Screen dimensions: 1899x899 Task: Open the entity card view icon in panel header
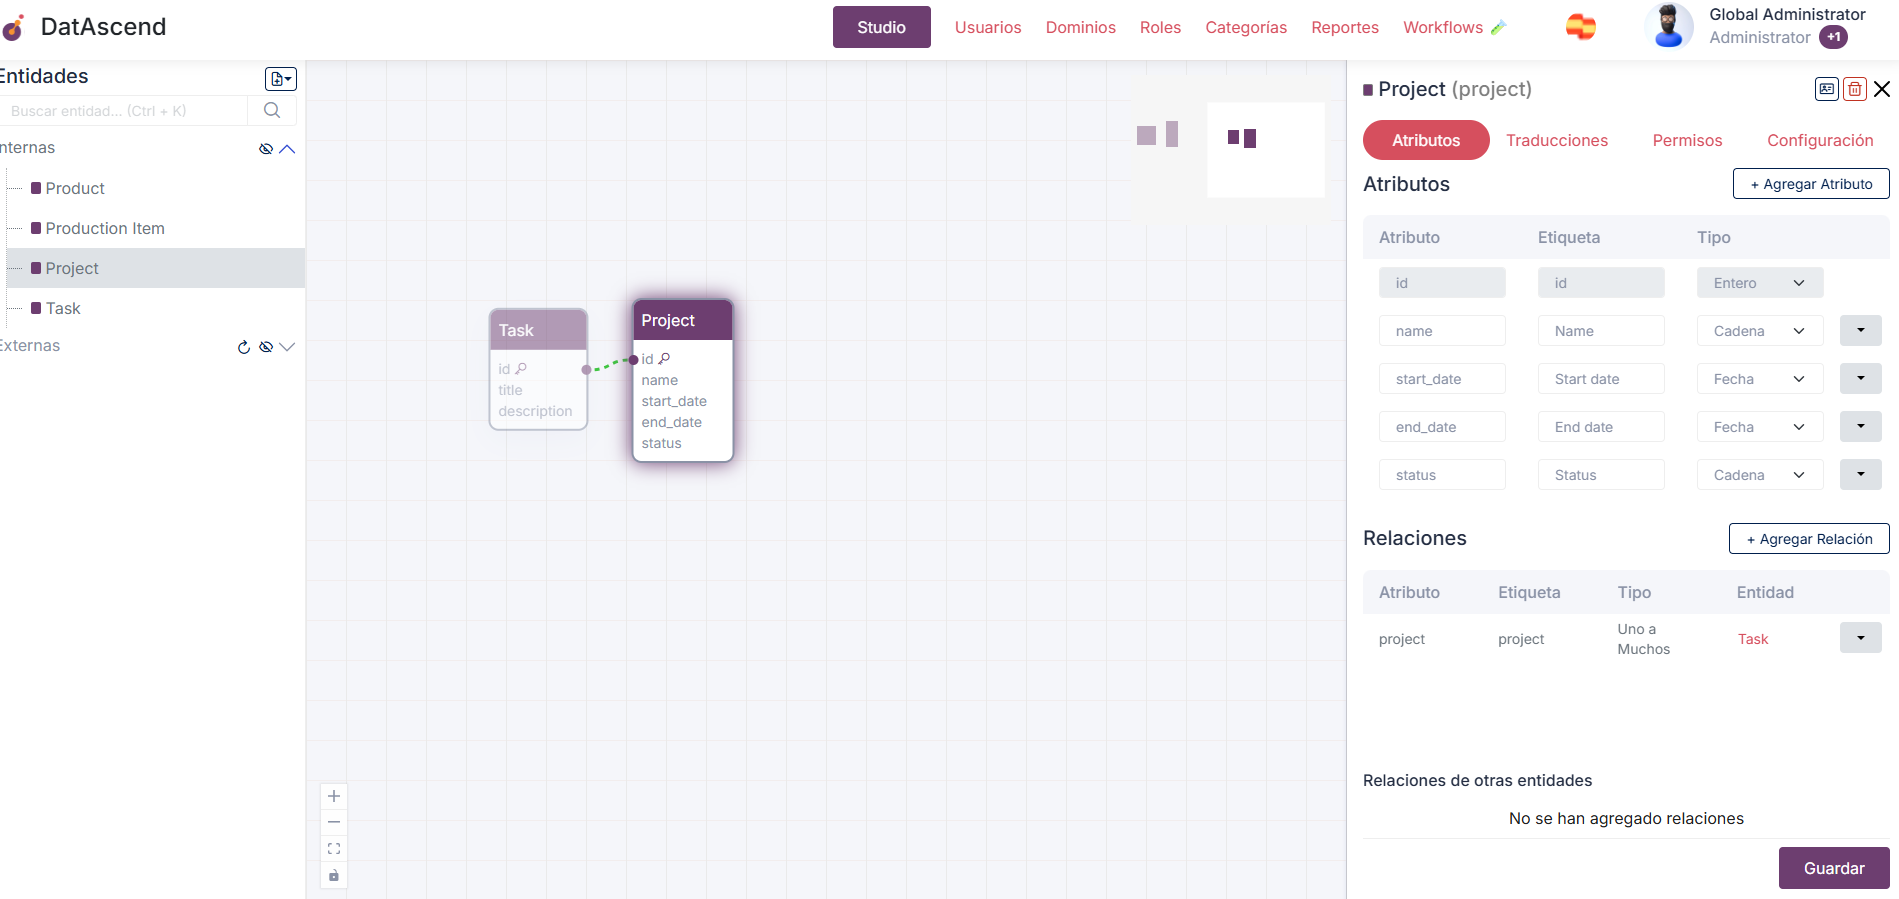1826,89
